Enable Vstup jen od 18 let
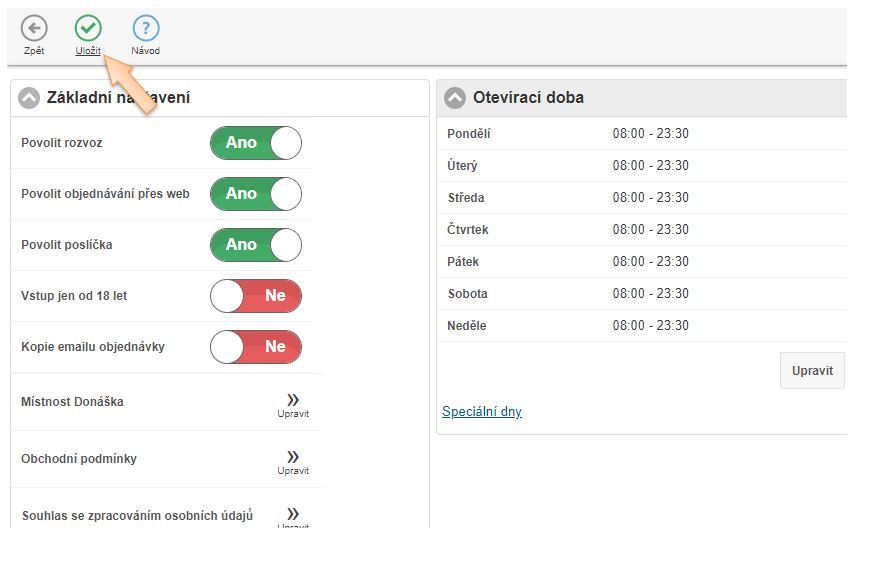893x583 pixels. coord(255,296)
